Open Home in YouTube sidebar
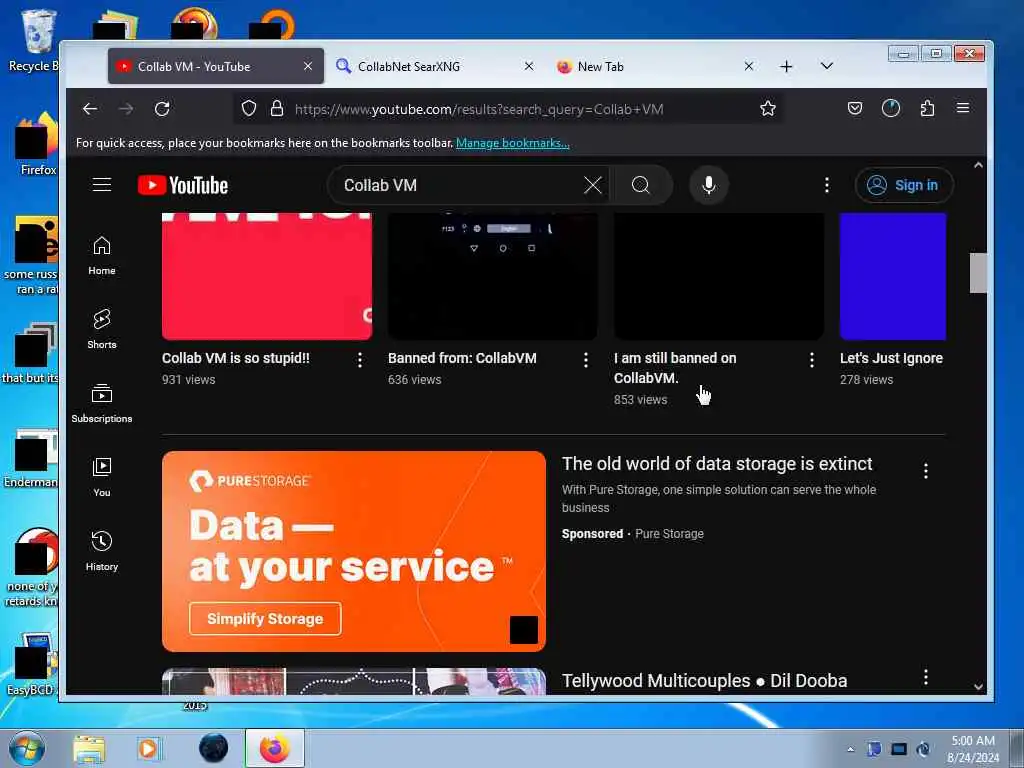The width and height of the screenshot is (1024, 768). [x=102, y=255]
